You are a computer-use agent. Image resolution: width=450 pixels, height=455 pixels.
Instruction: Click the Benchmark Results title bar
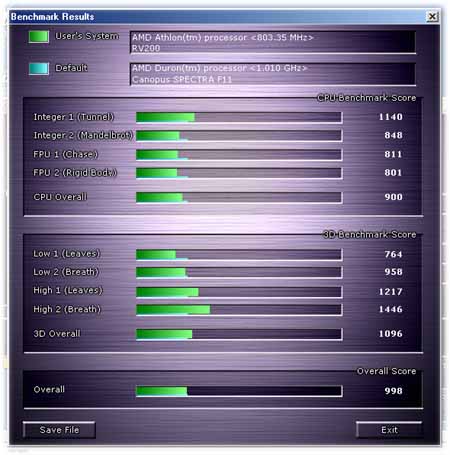[217, 16]
